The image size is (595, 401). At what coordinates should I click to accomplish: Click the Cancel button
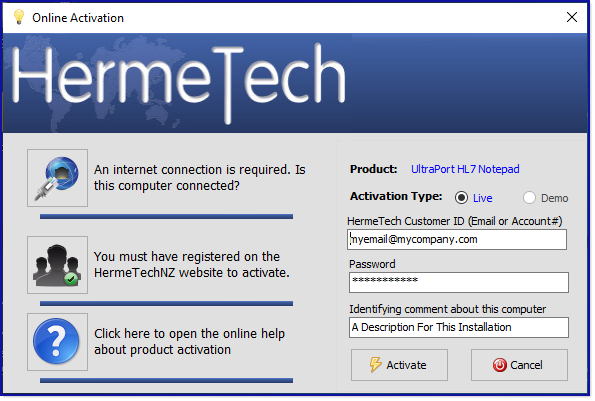[x=519, y=365]
